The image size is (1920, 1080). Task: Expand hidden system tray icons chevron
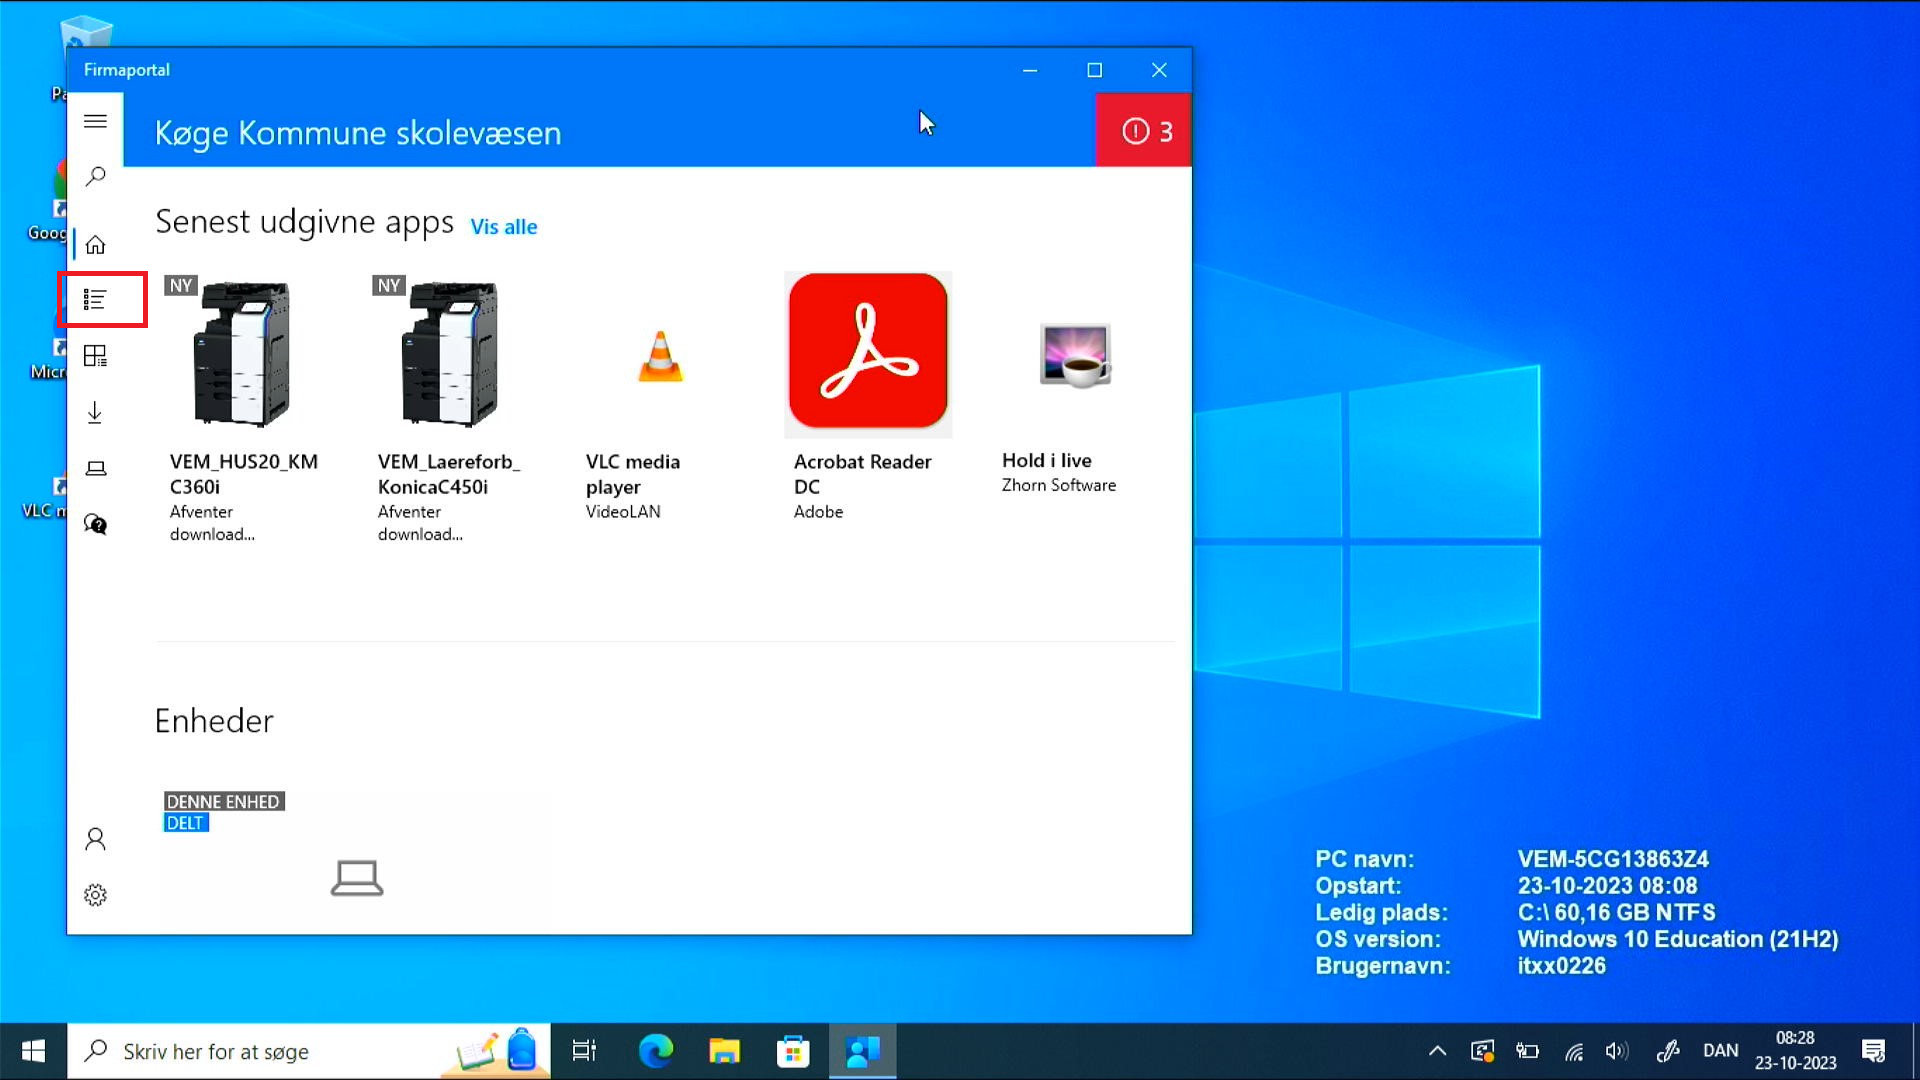(1437, 1051)
